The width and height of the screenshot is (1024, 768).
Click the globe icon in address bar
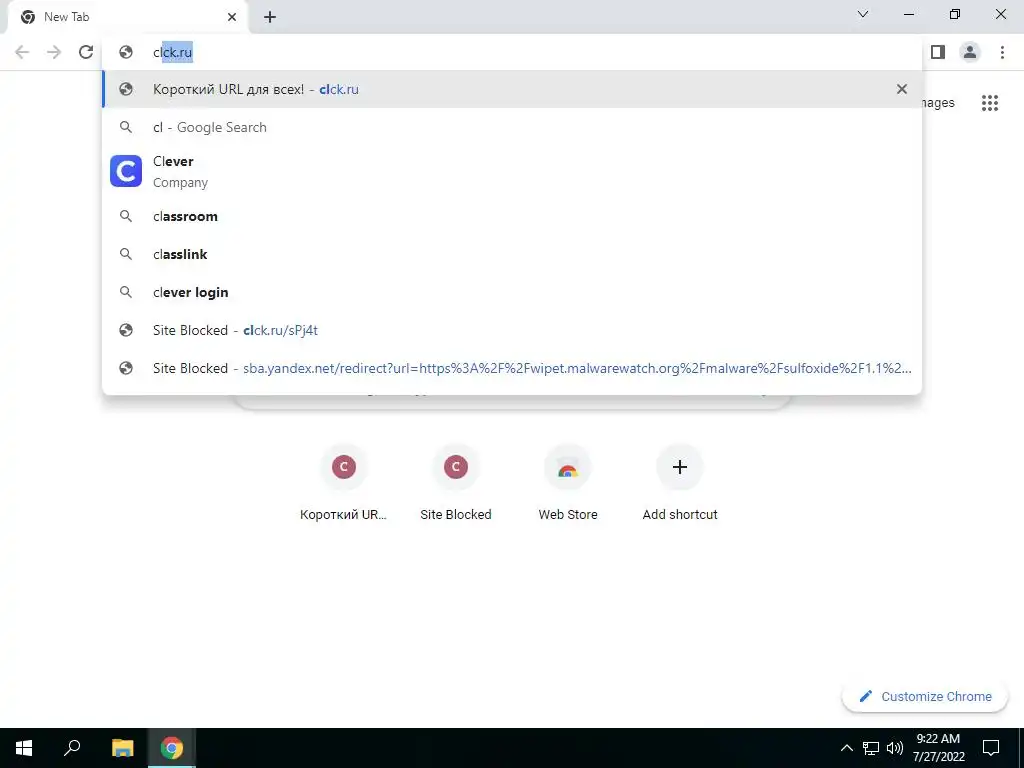coord(126,52)
